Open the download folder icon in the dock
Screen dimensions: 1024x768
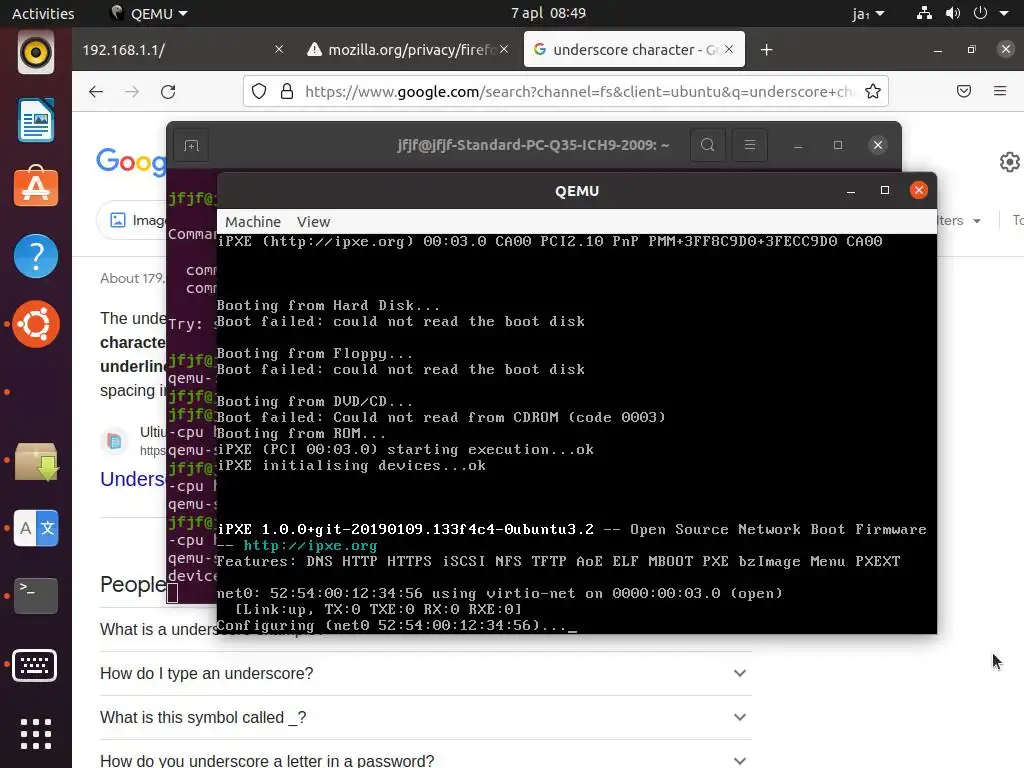35,461
